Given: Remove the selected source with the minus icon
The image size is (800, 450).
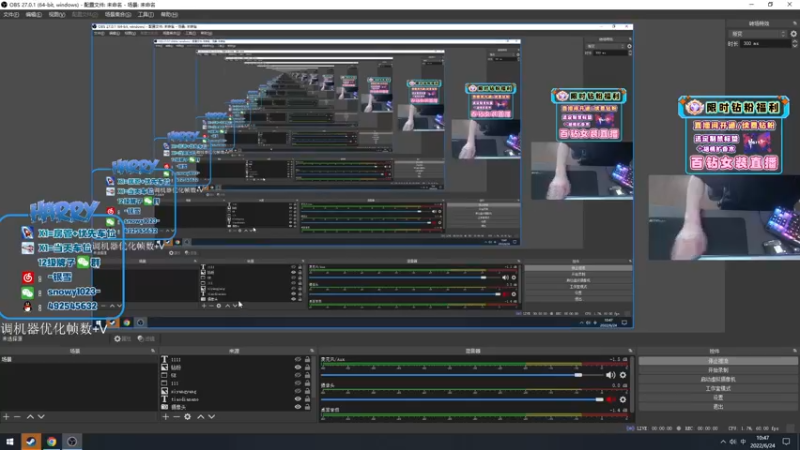Looking at the screenshot, I should [177, 417].
